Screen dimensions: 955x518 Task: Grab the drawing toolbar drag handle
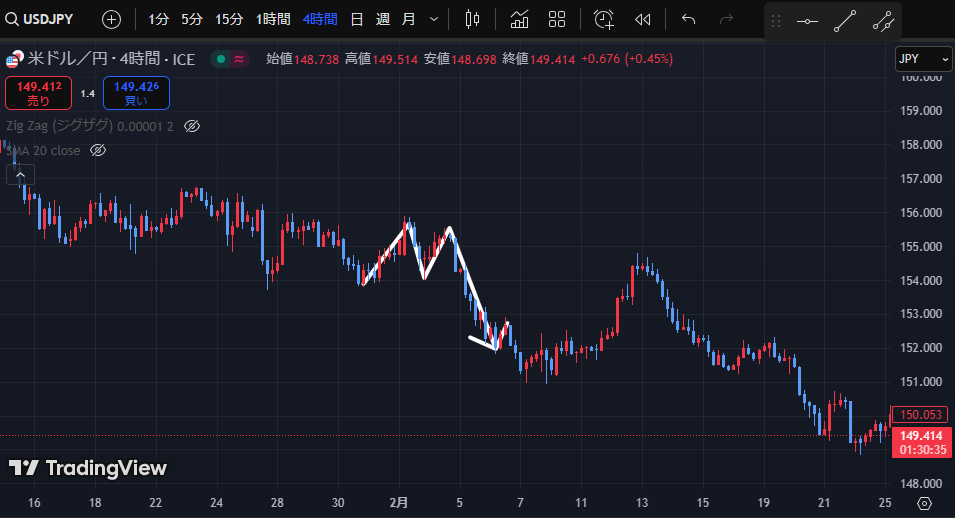[776, 21]
